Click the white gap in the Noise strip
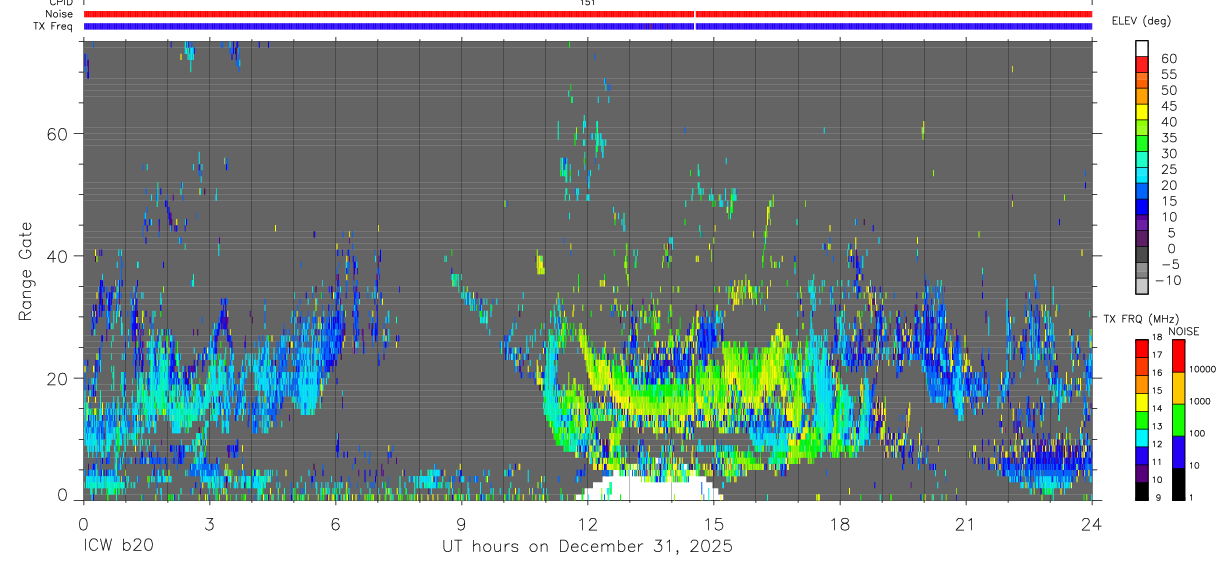The height and width of the screenshot is (567, 1228). tap(694, 14)
